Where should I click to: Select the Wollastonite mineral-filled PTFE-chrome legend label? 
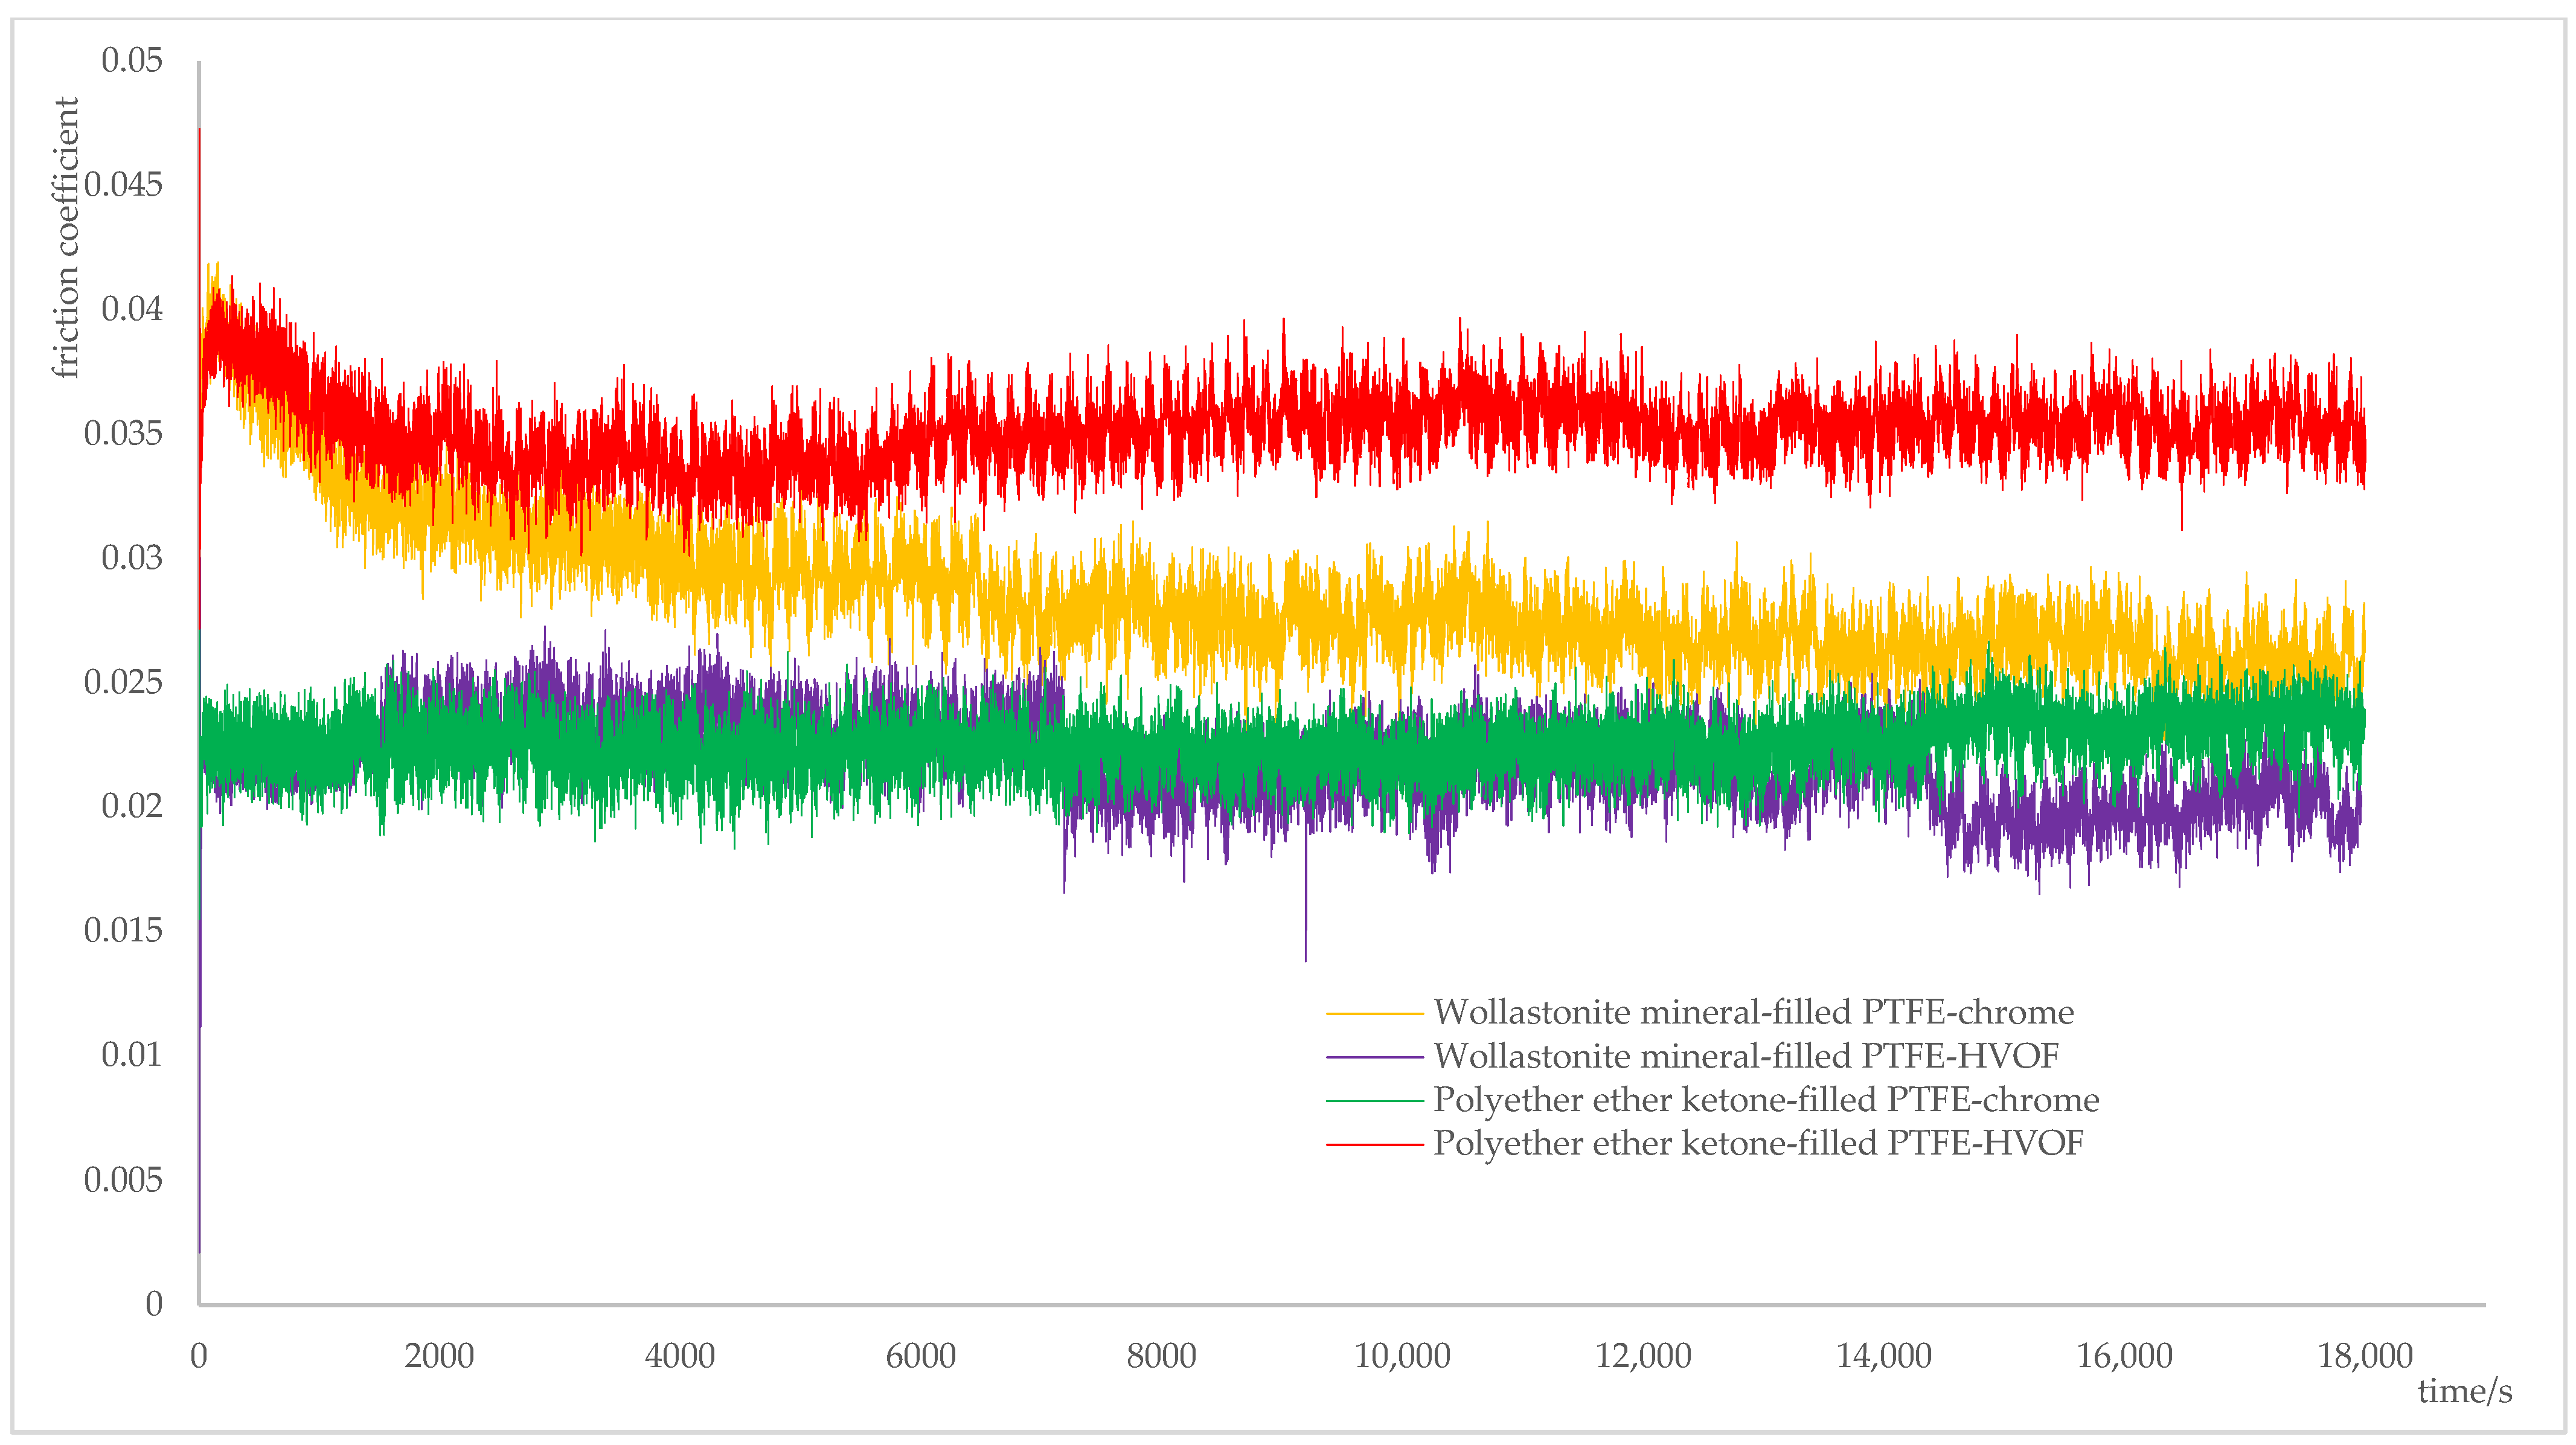click(x=1753, y=1012)
